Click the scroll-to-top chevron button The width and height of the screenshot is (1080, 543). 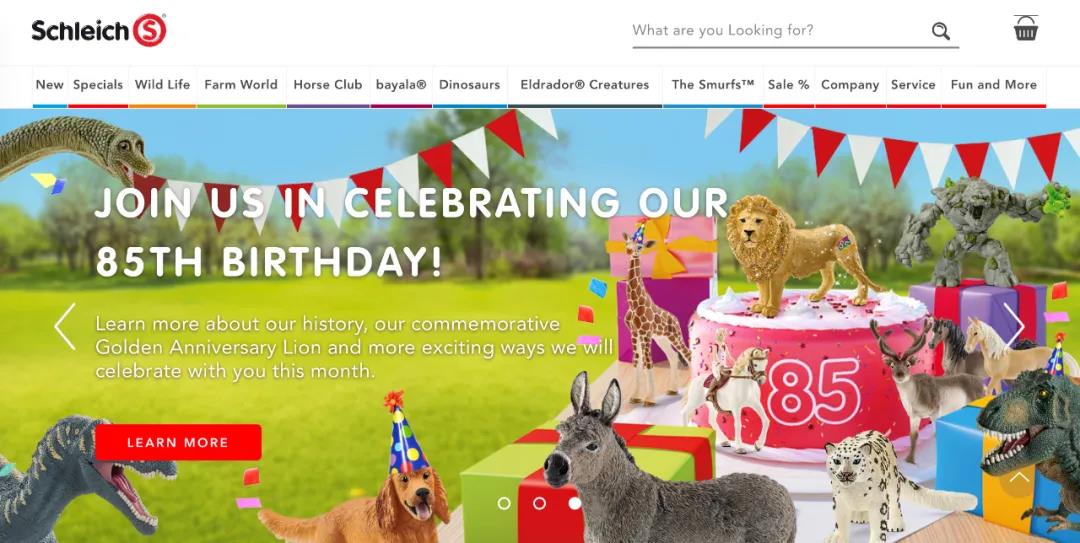point(1019,478)
